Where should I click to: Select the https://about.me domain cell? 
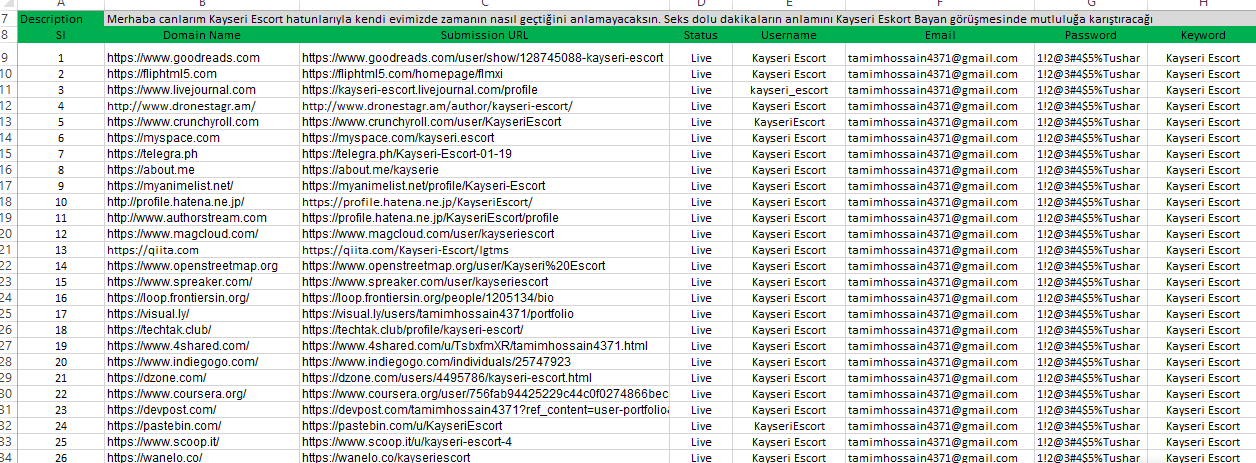click(202, 170)
